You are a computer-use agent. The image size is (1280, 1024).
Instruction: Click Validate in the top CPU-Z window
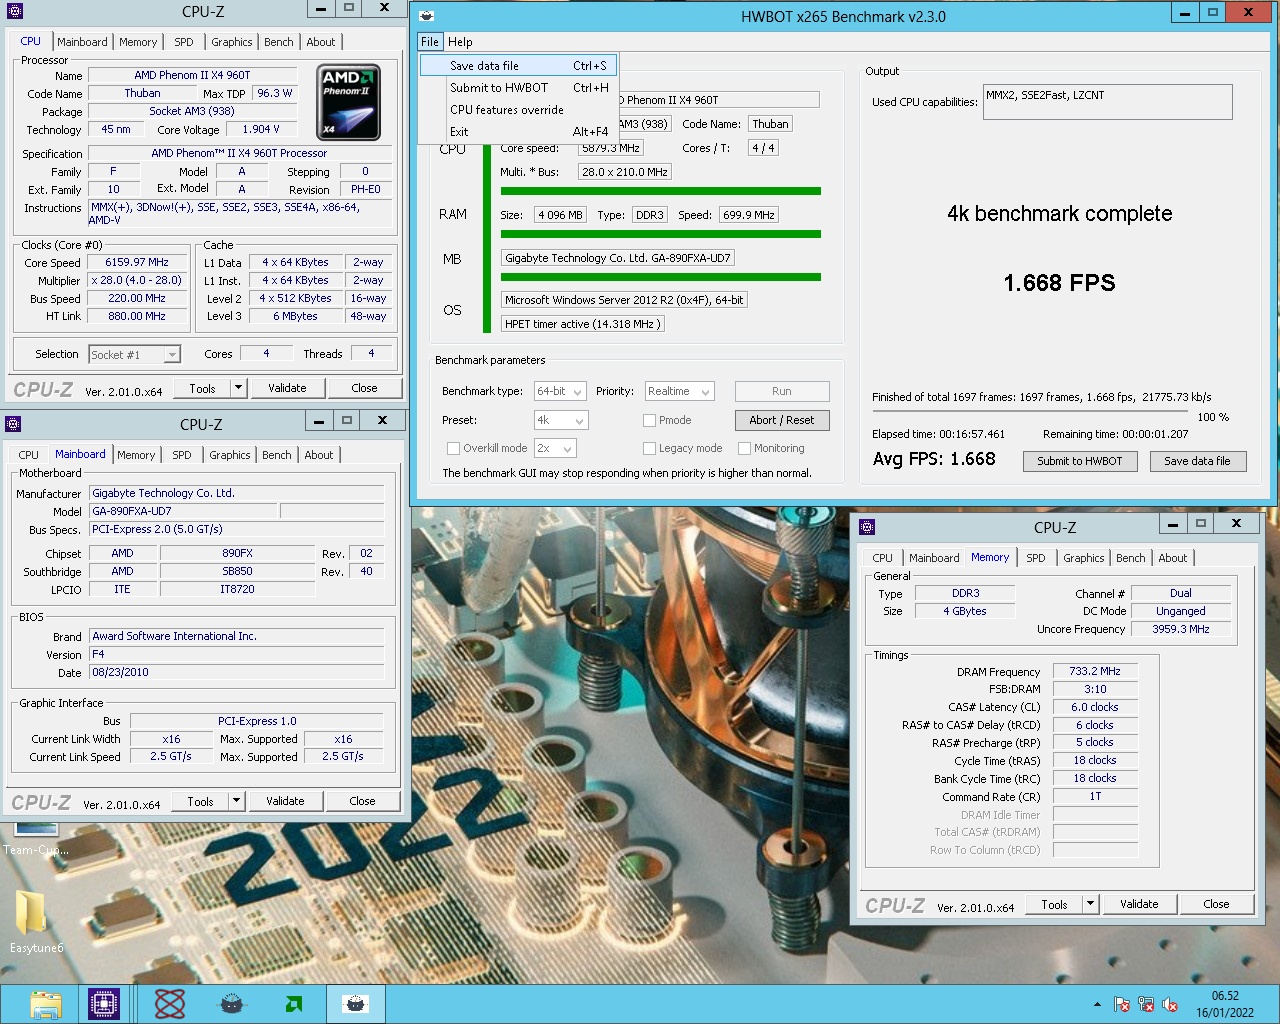click(x=287, y=388)
